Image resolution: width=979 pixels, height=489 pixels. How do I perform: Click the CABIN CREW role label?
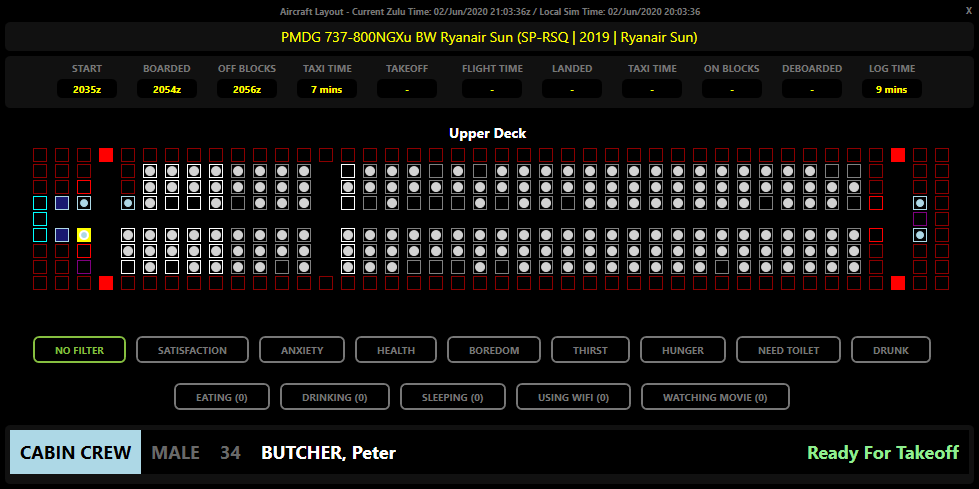(x=76, y=452)
